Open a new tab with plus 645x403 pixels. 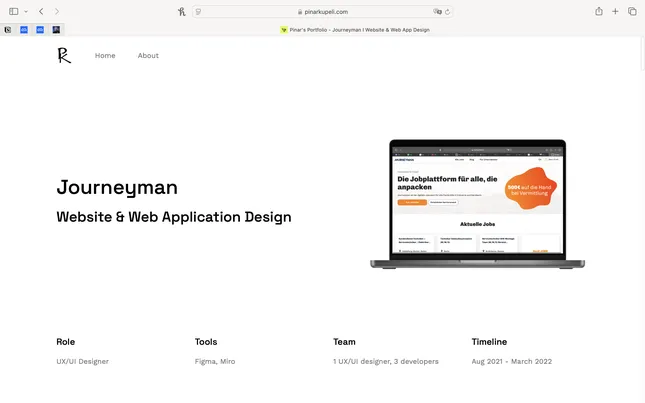pos(615,12)
